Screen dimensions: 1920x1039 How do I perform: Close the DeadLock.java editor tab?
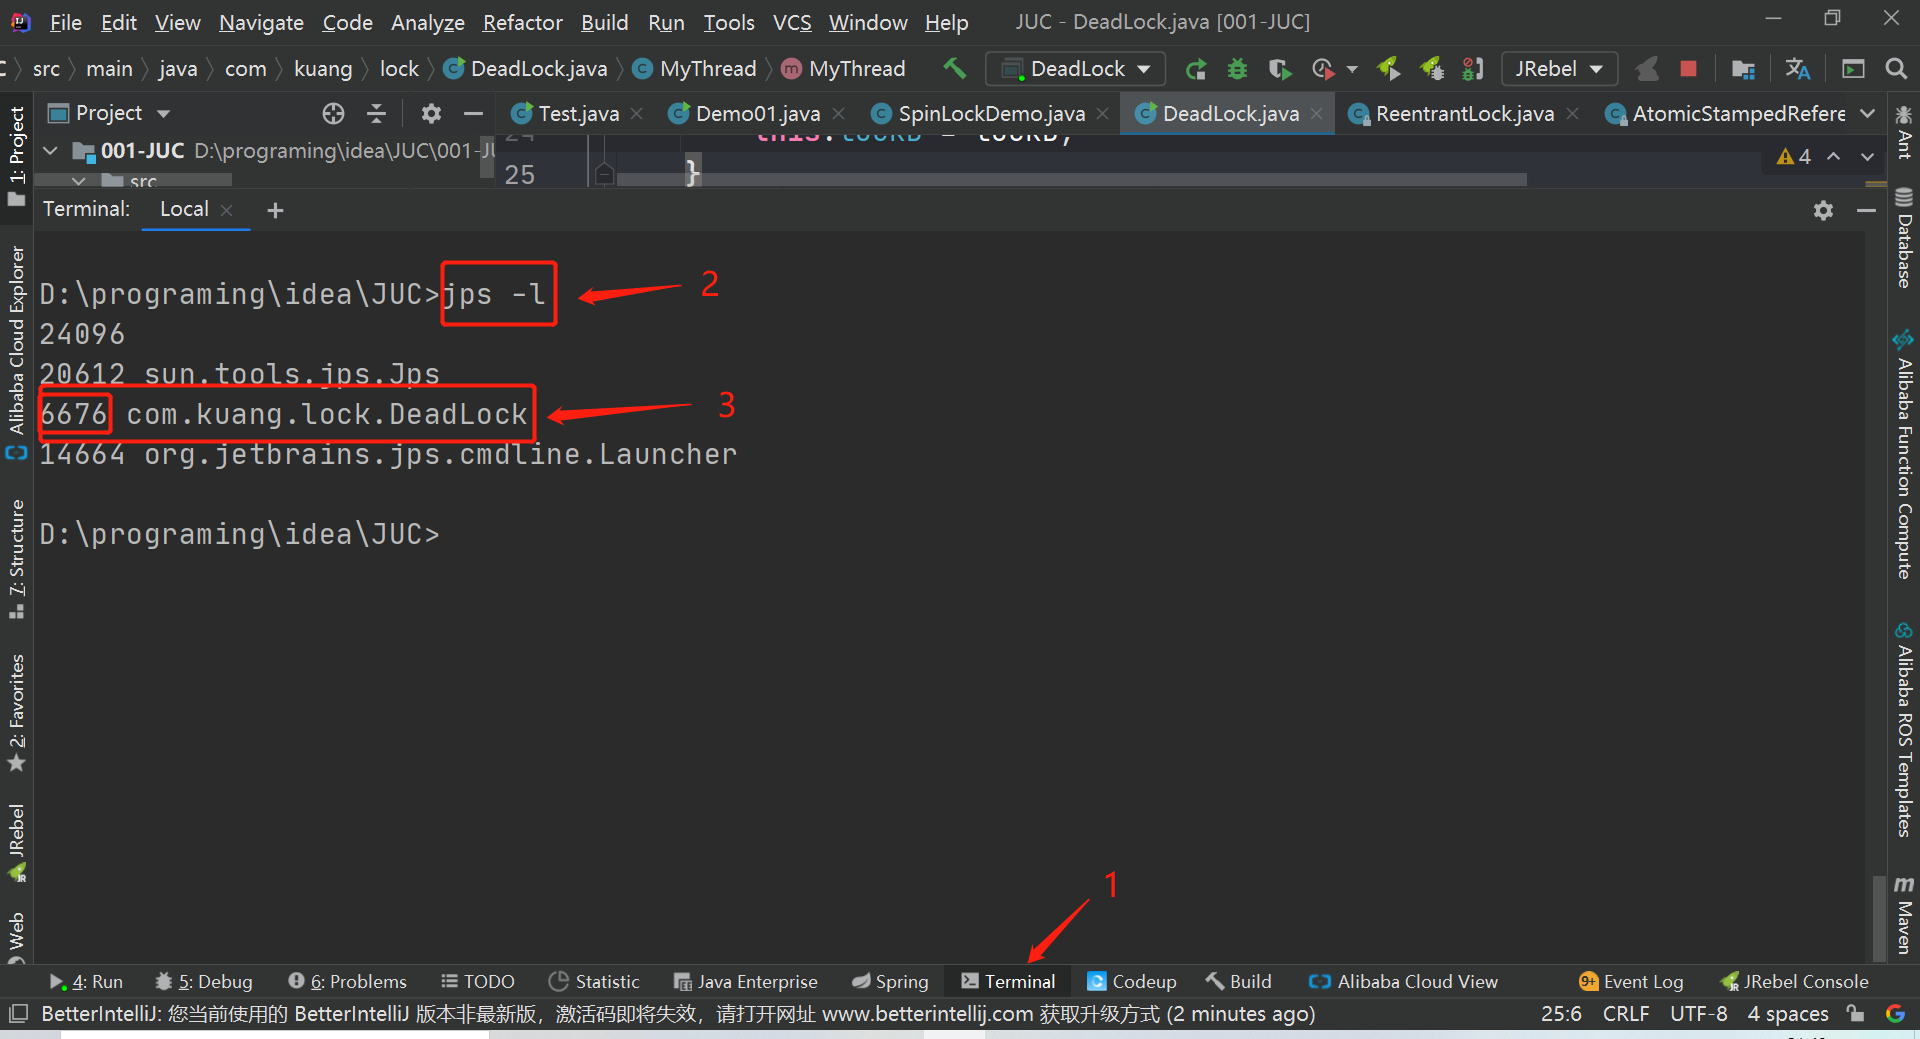click(1316, 114)
